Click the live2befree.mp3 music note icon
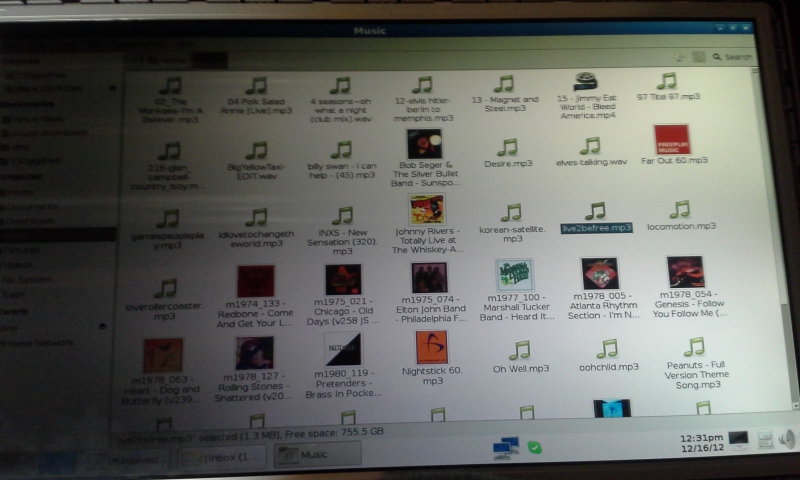Screen dimensions: 800x480 [595, 211]
